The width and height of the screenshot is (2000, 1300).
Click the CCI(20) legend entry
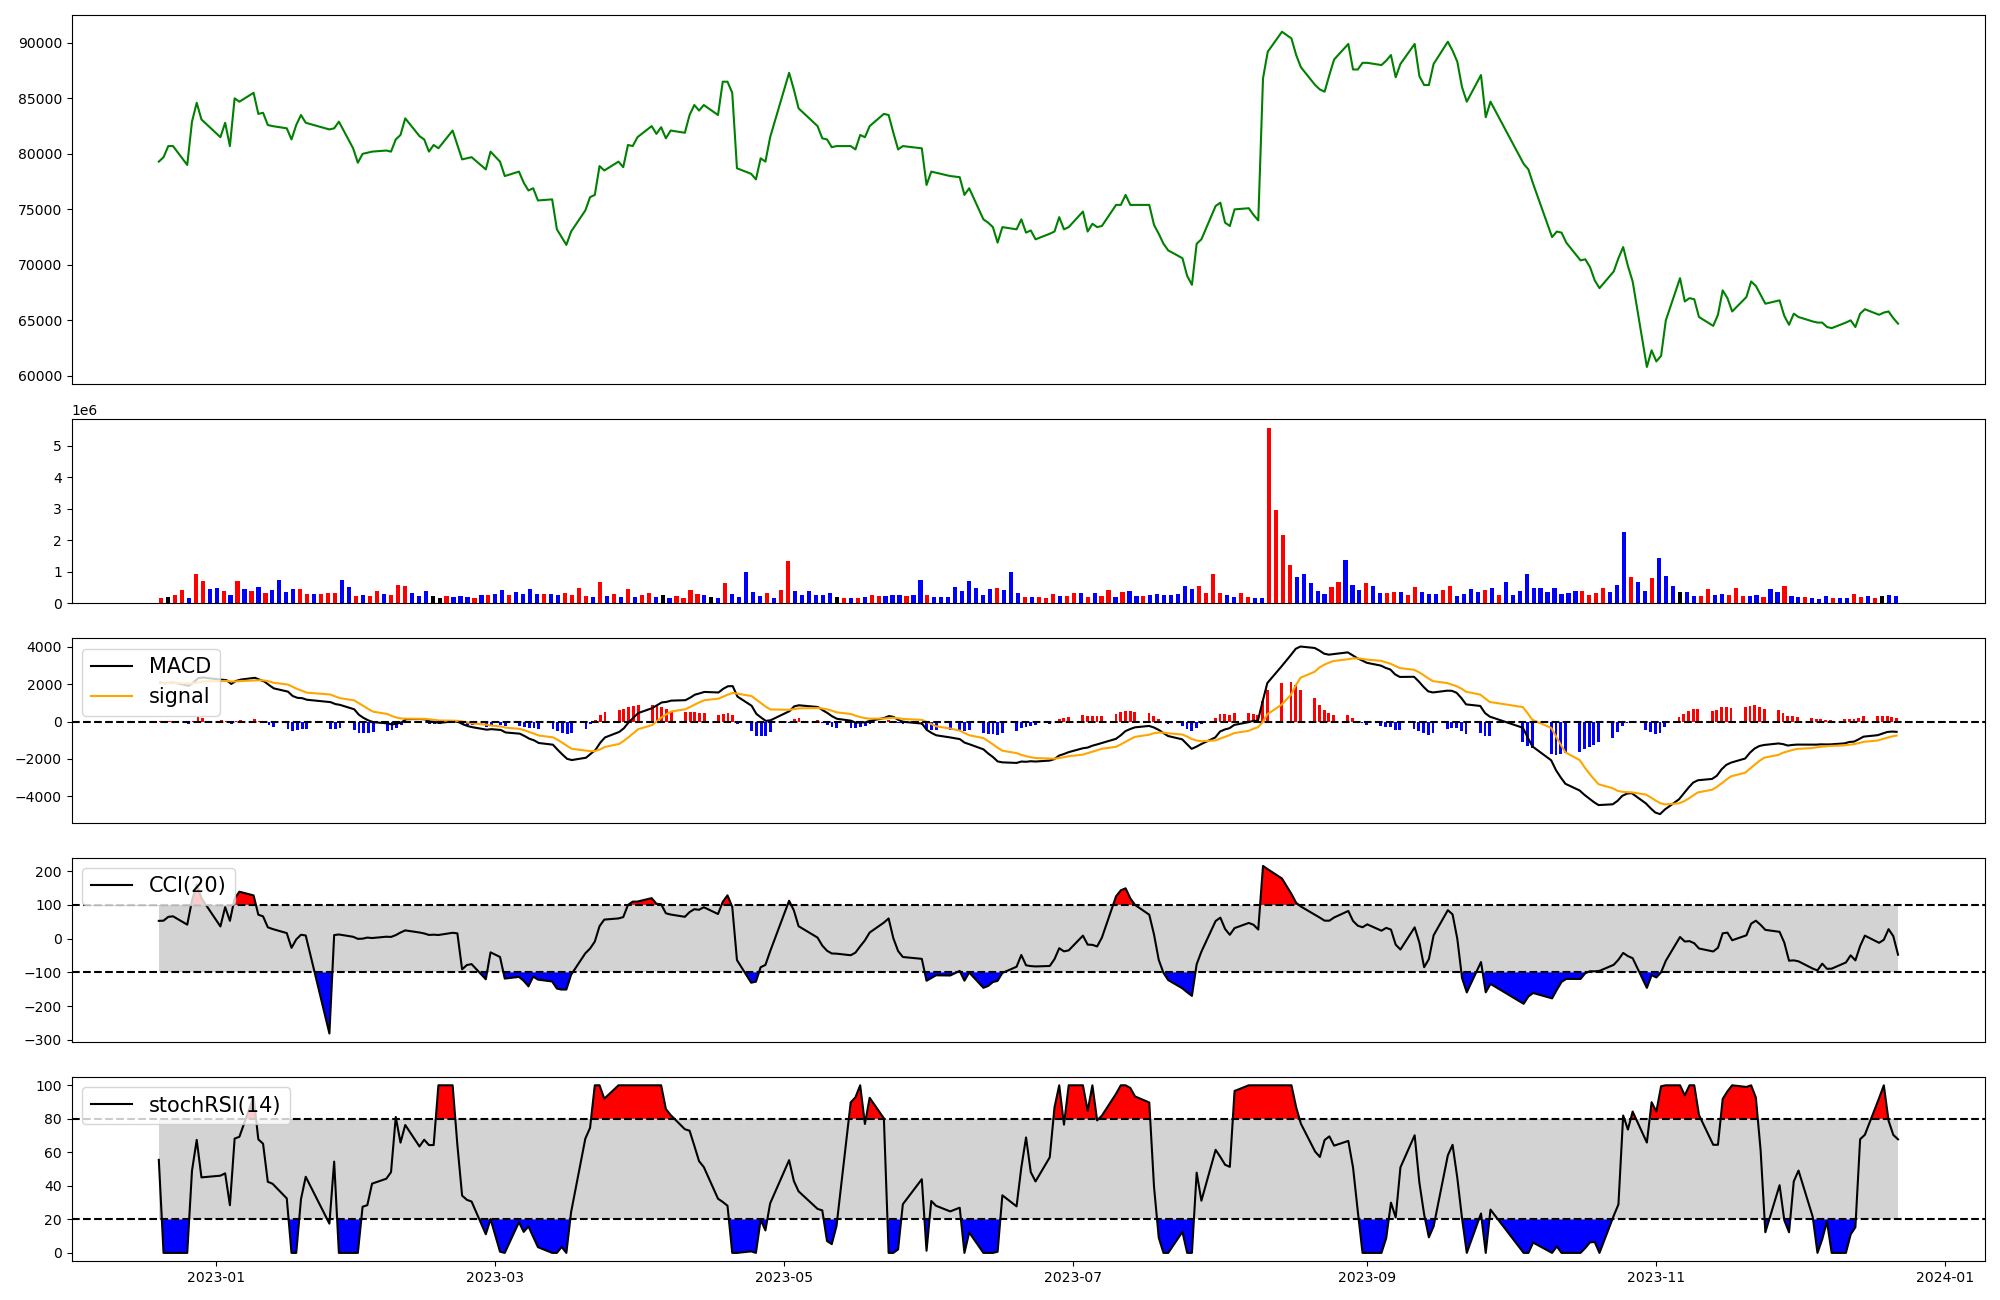(186, 885)
